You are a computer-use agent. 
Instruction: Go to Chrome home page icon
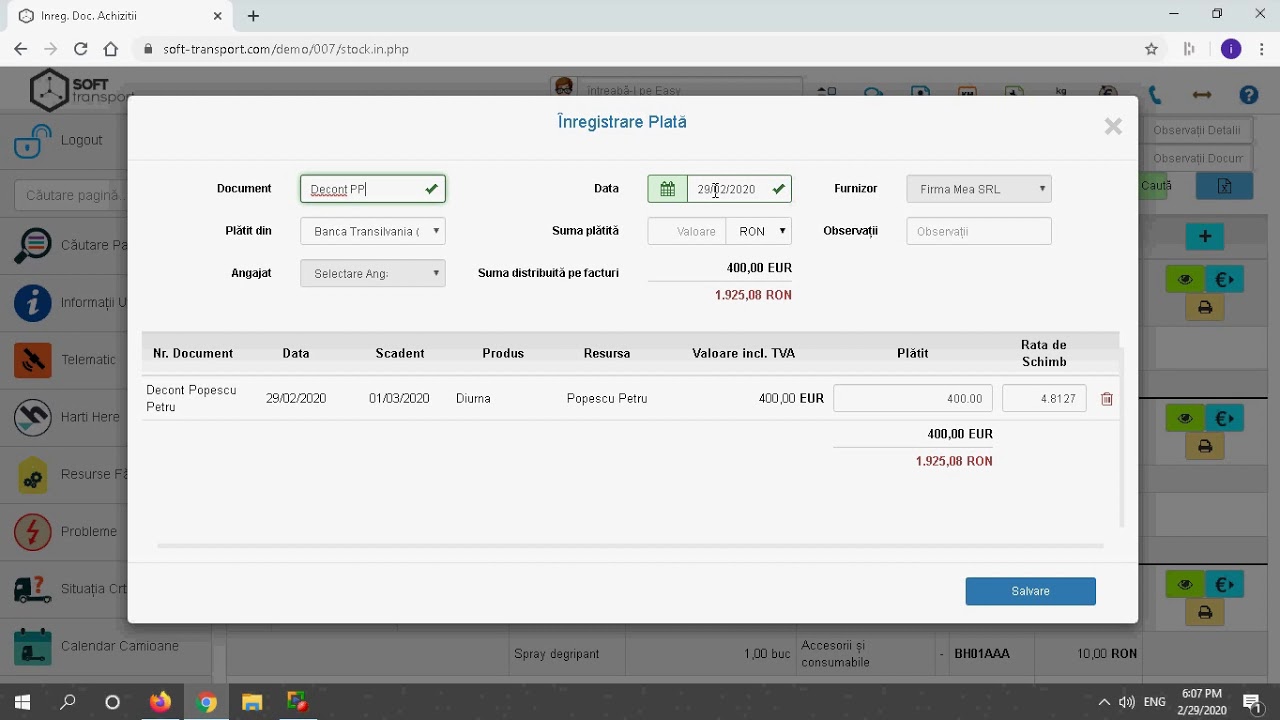pyautogui.click(x=111, y=49)
